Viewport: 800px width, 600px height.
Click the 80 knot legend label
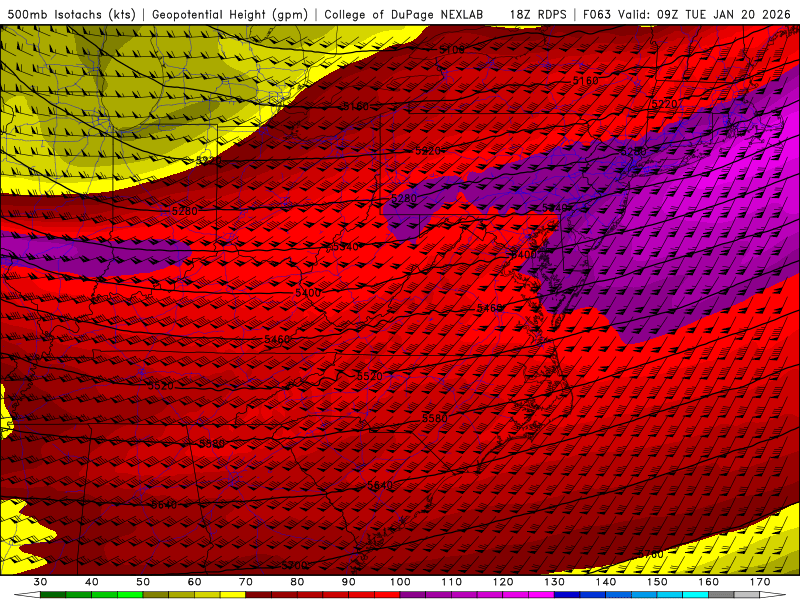tap(297, 582)
